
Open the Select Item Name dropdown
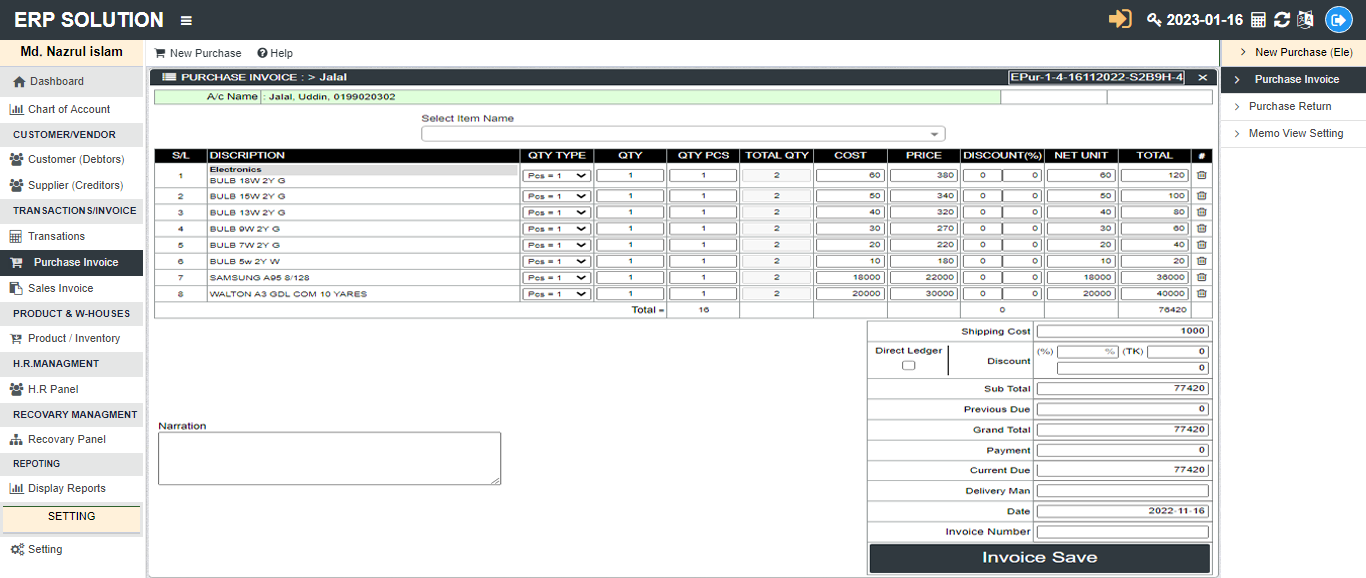[683, 134]
